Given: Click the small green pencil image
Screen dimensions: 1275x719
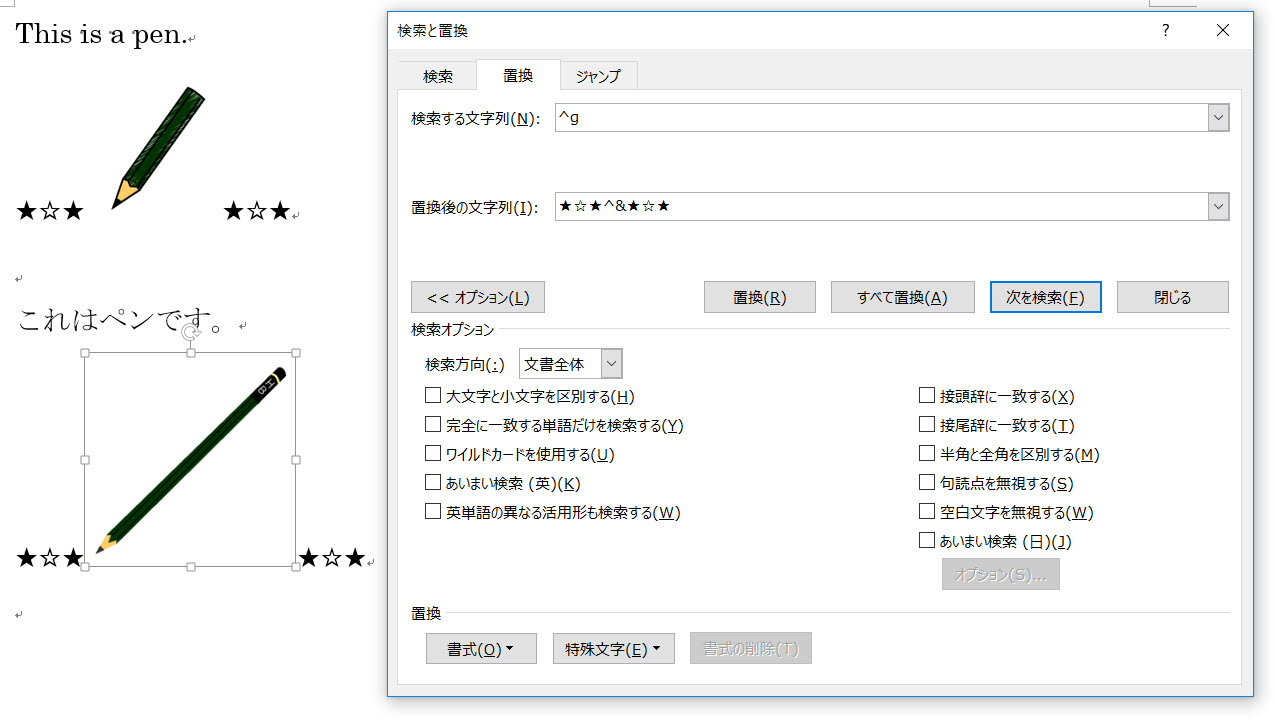Looking at the screenshot, I should 158,147.
